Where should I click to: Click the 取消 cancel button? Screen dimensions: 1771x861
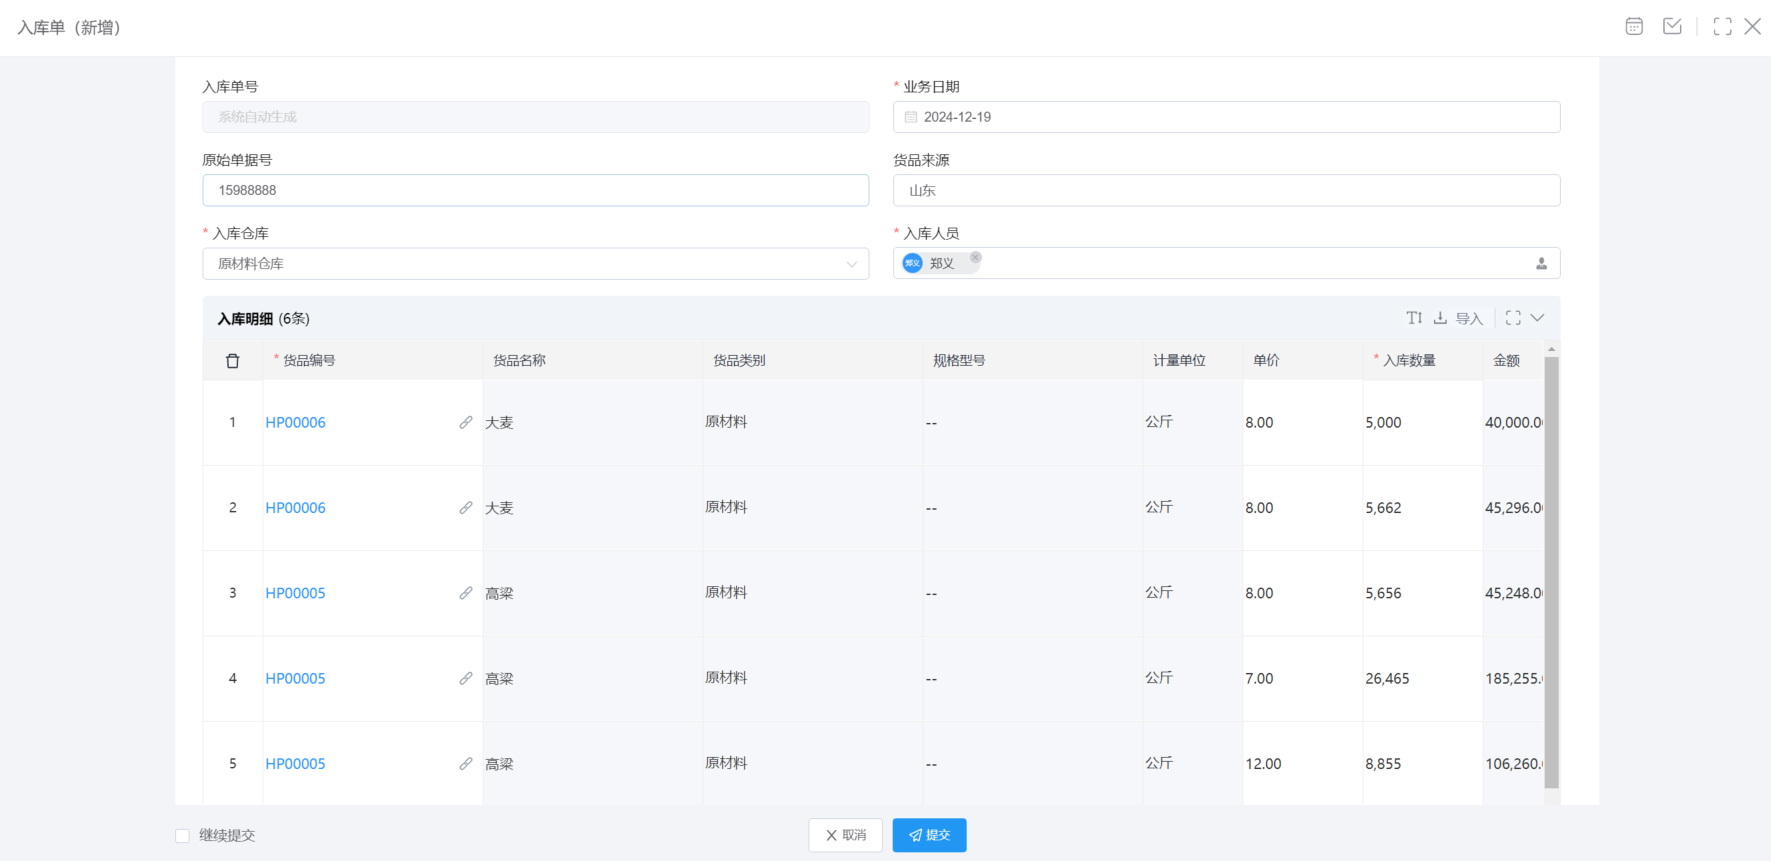tap(845, 836)
